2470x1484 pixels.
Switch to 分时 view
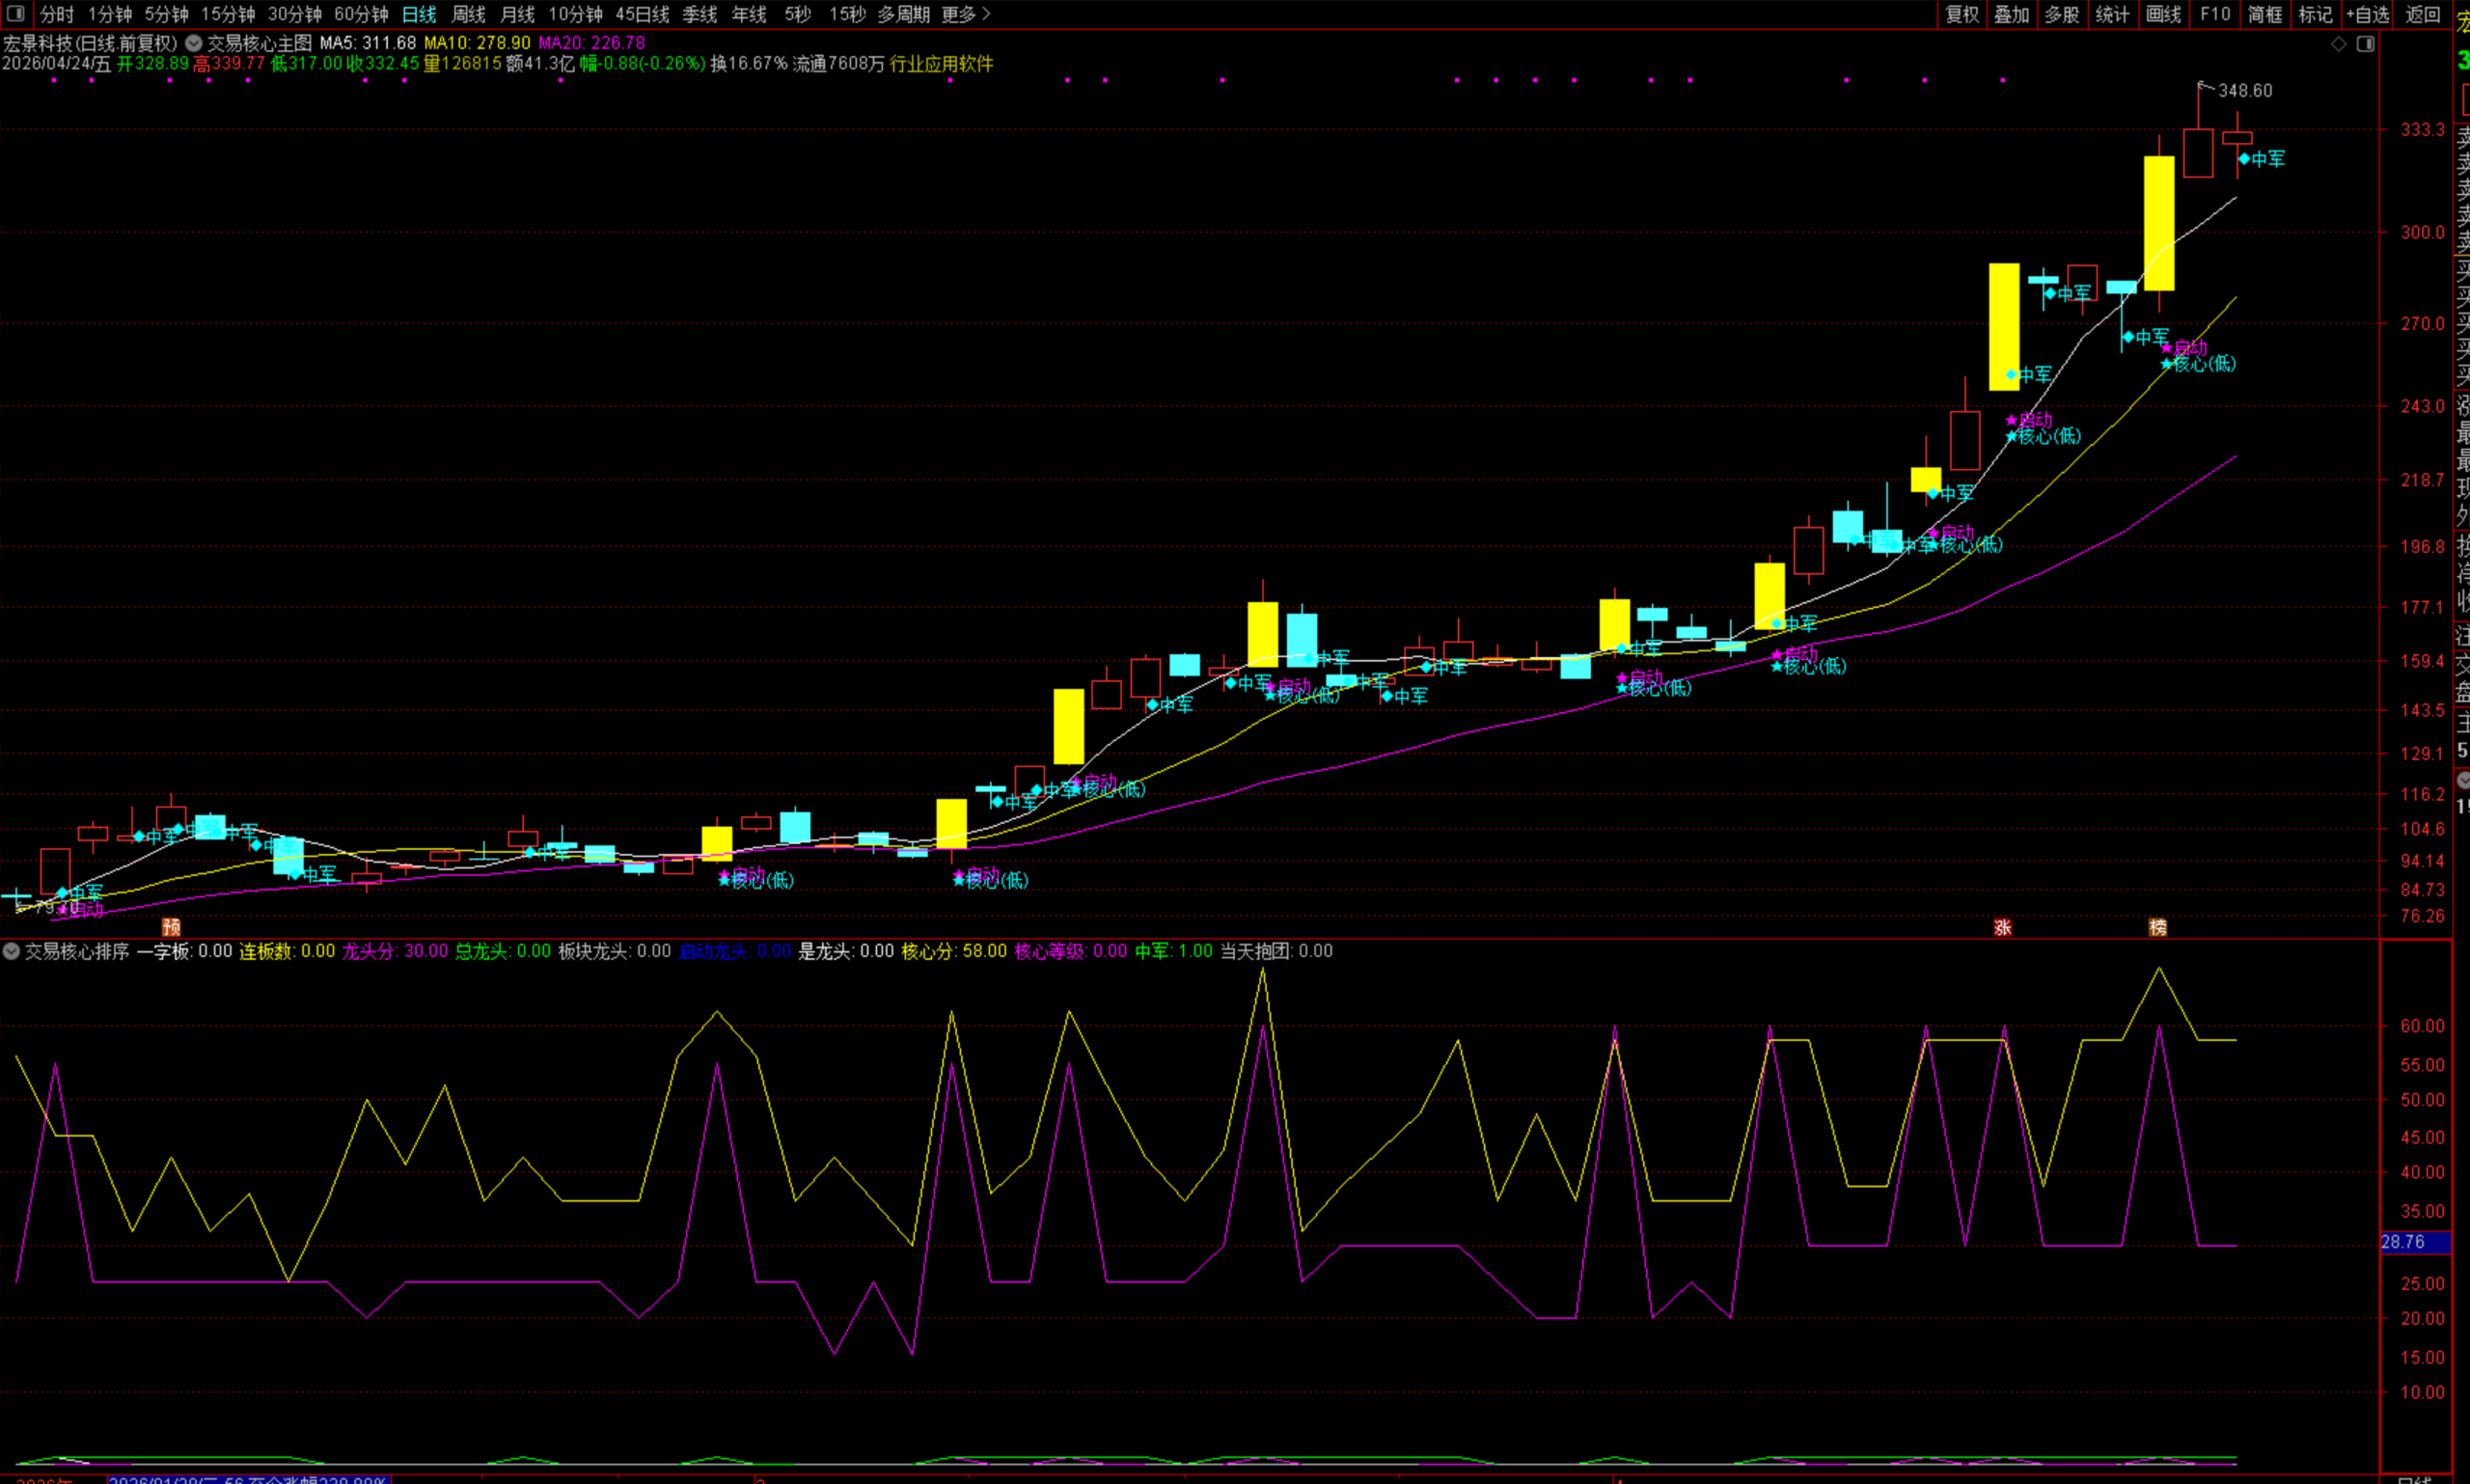[57, 14]
